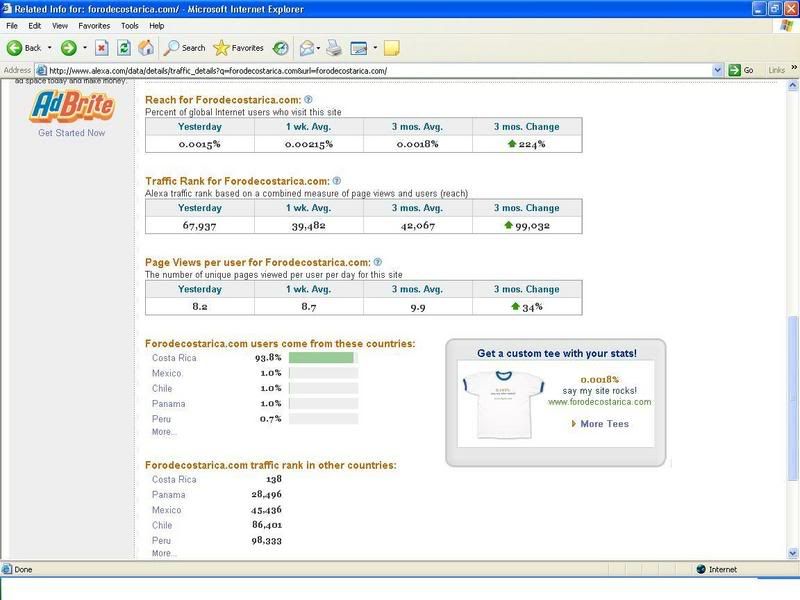The image size is (800, 600).
Task: Open the Edit button dropdown arrow
Action: coord(375,48)
